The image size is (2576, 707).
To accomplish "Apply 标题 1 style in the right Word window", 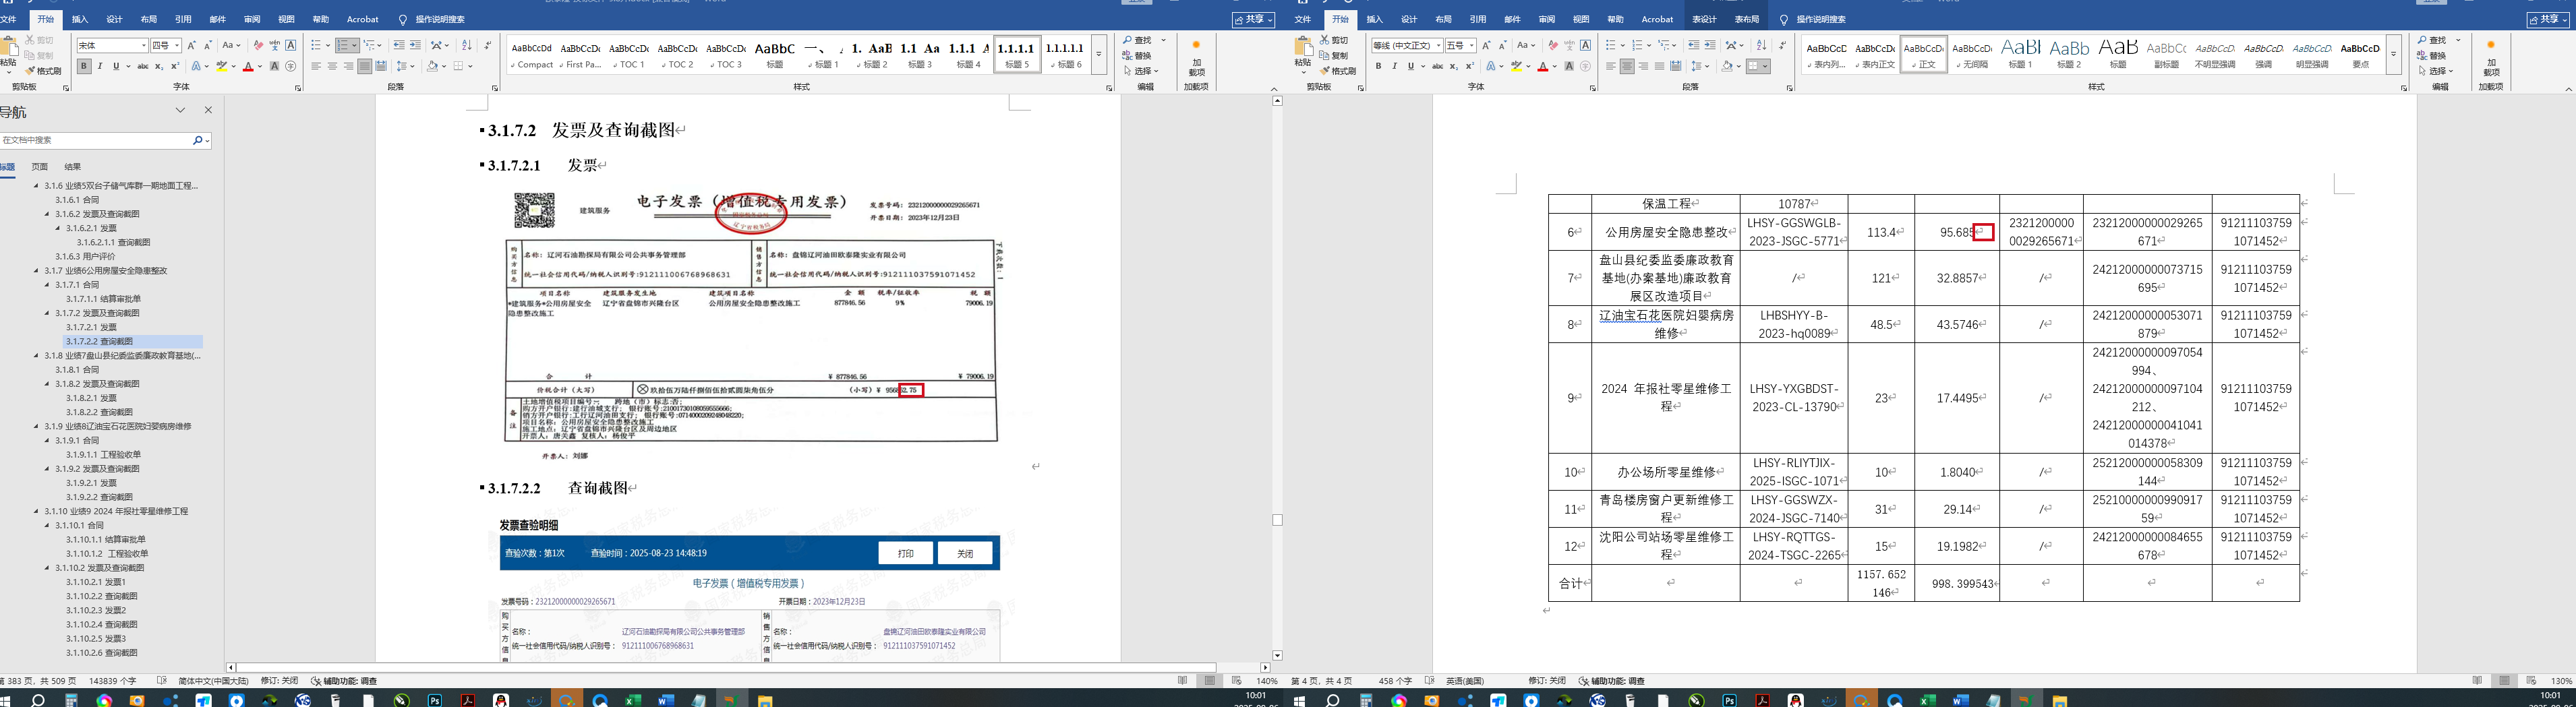I will tap(2020, 54).
